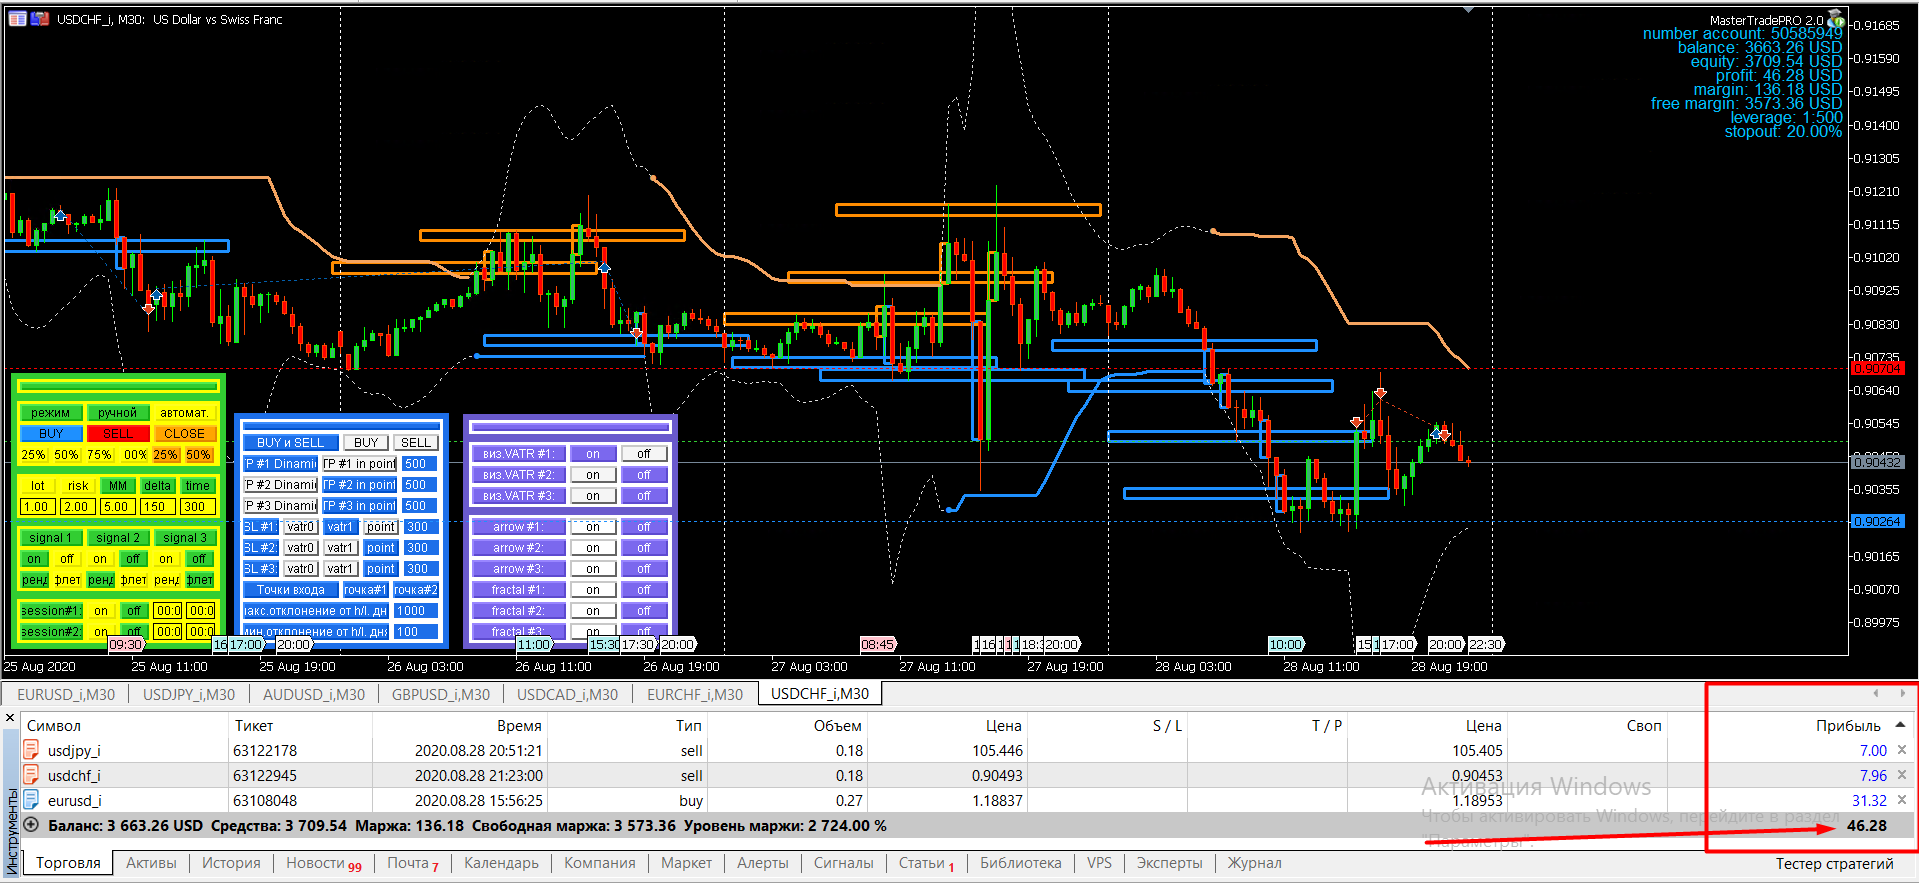Close the Terminal panel with the X icon
1919x884 pixels.
click(x=10, y=718)
